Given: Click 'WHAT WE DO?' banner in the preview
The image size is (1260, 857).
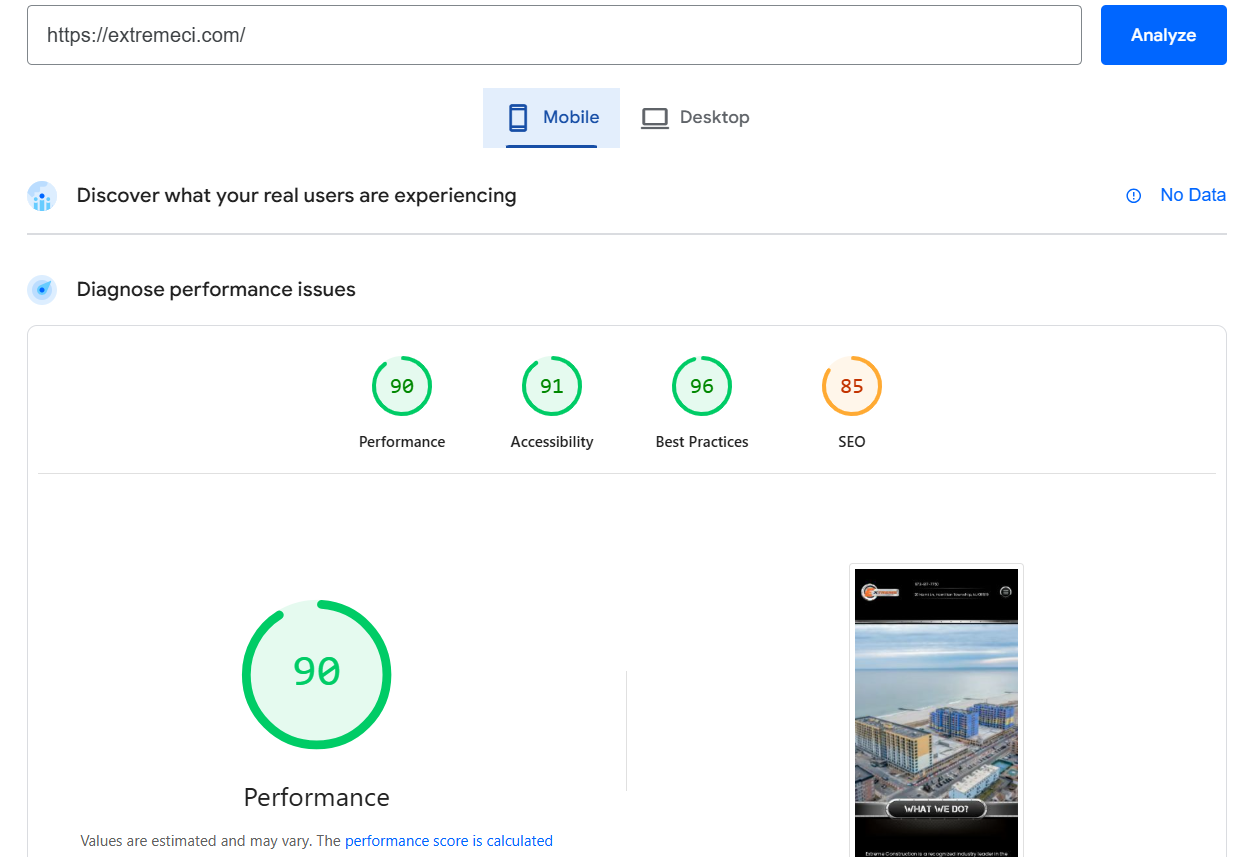Looking at the screenshot, I should 936,809.
